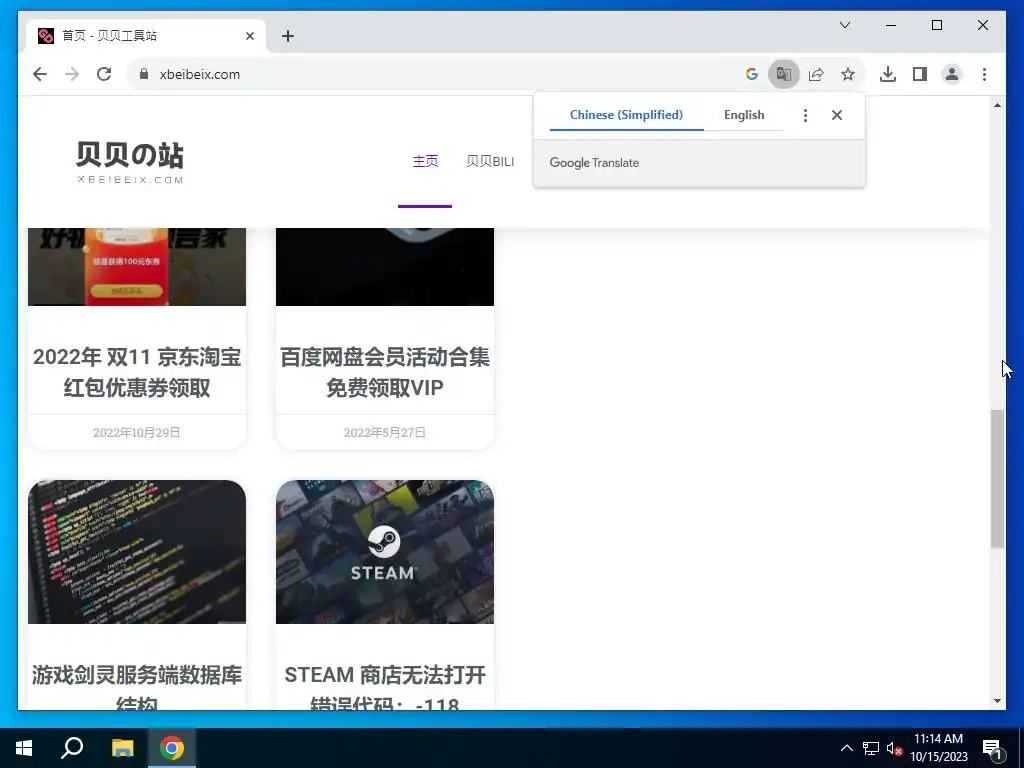Open article 游戏剑灵服务端数据库结构
1024x768 pixels.
point(136,686)
